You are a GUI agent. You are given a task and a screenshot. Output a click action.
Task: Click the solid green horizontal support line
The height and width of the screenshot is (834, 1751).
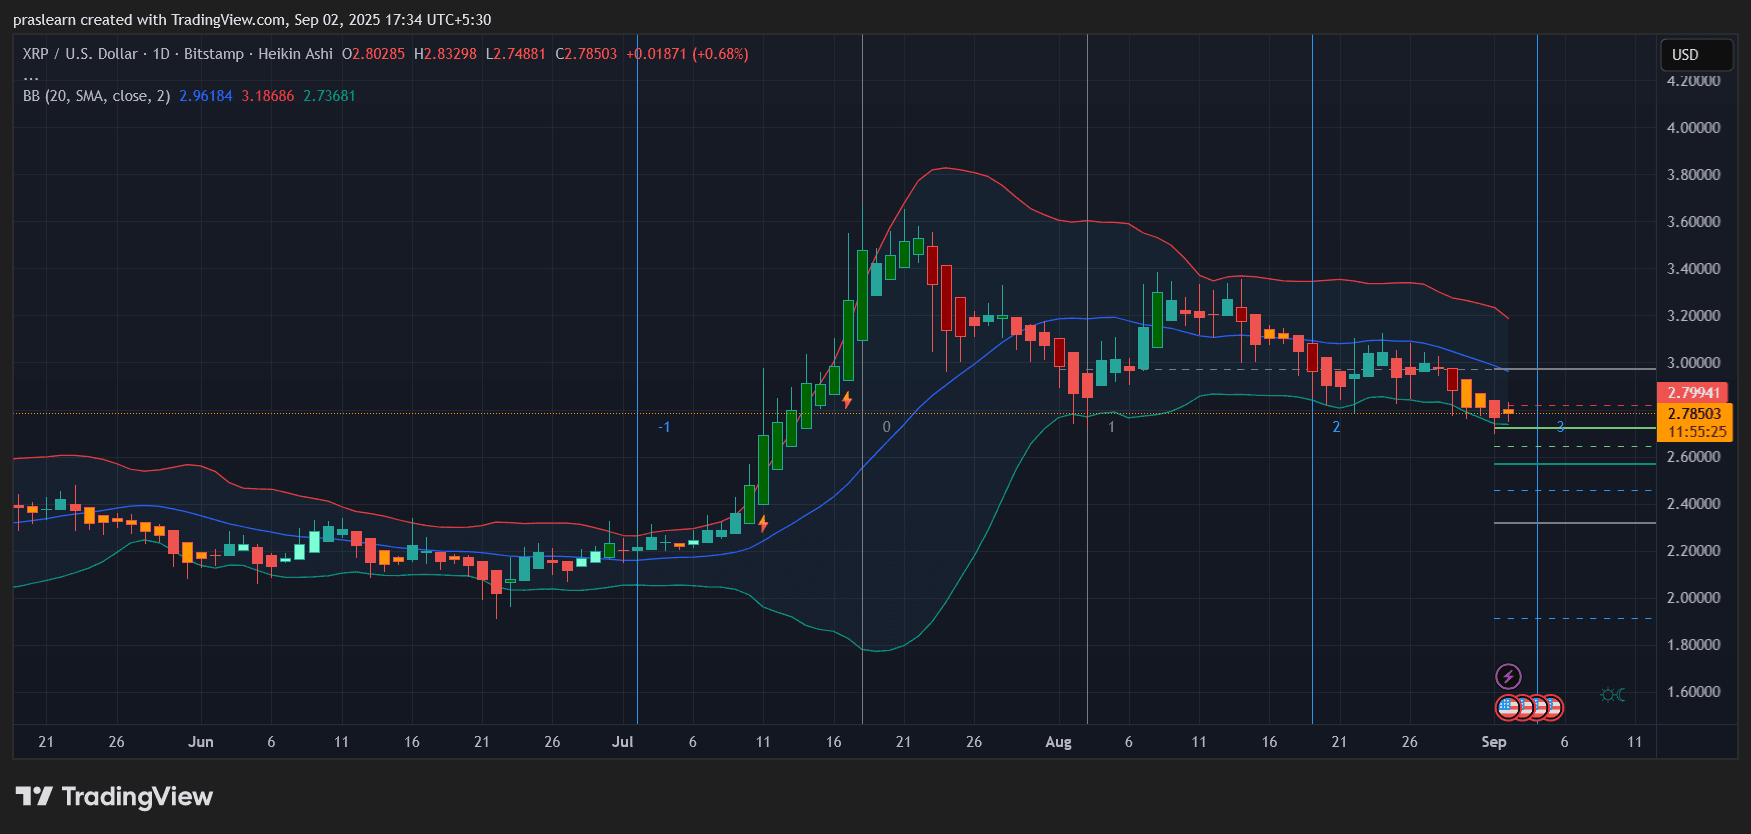click(x=1575, y=464)
